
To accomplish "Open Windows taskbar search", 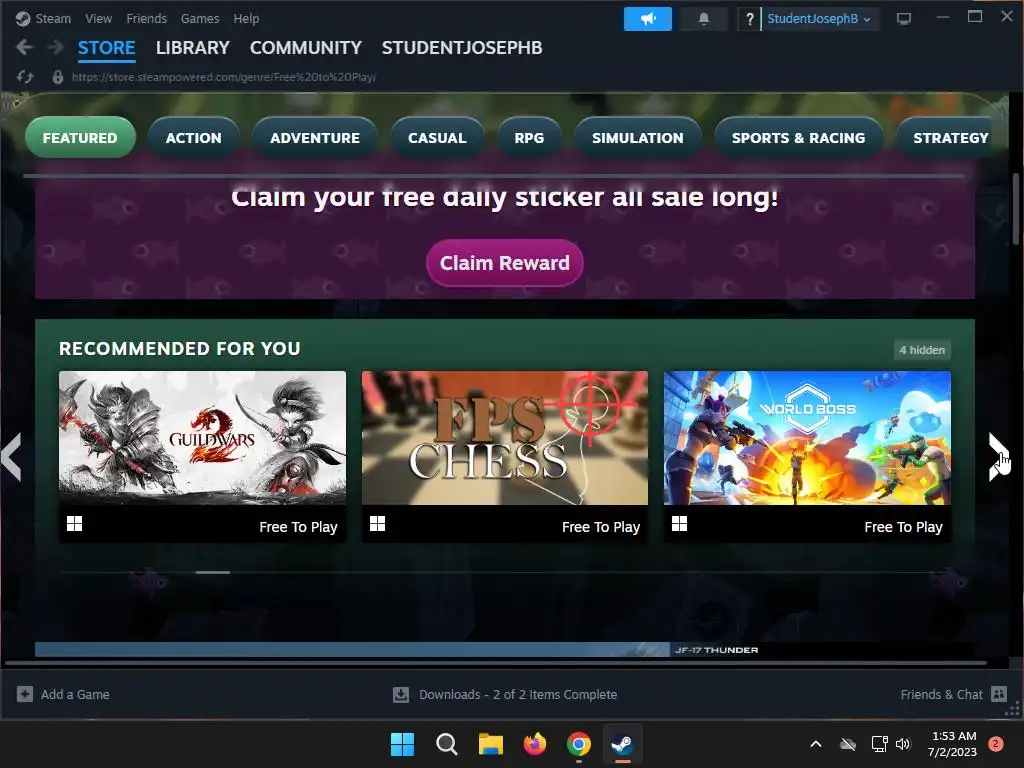I will coord(447,744).
